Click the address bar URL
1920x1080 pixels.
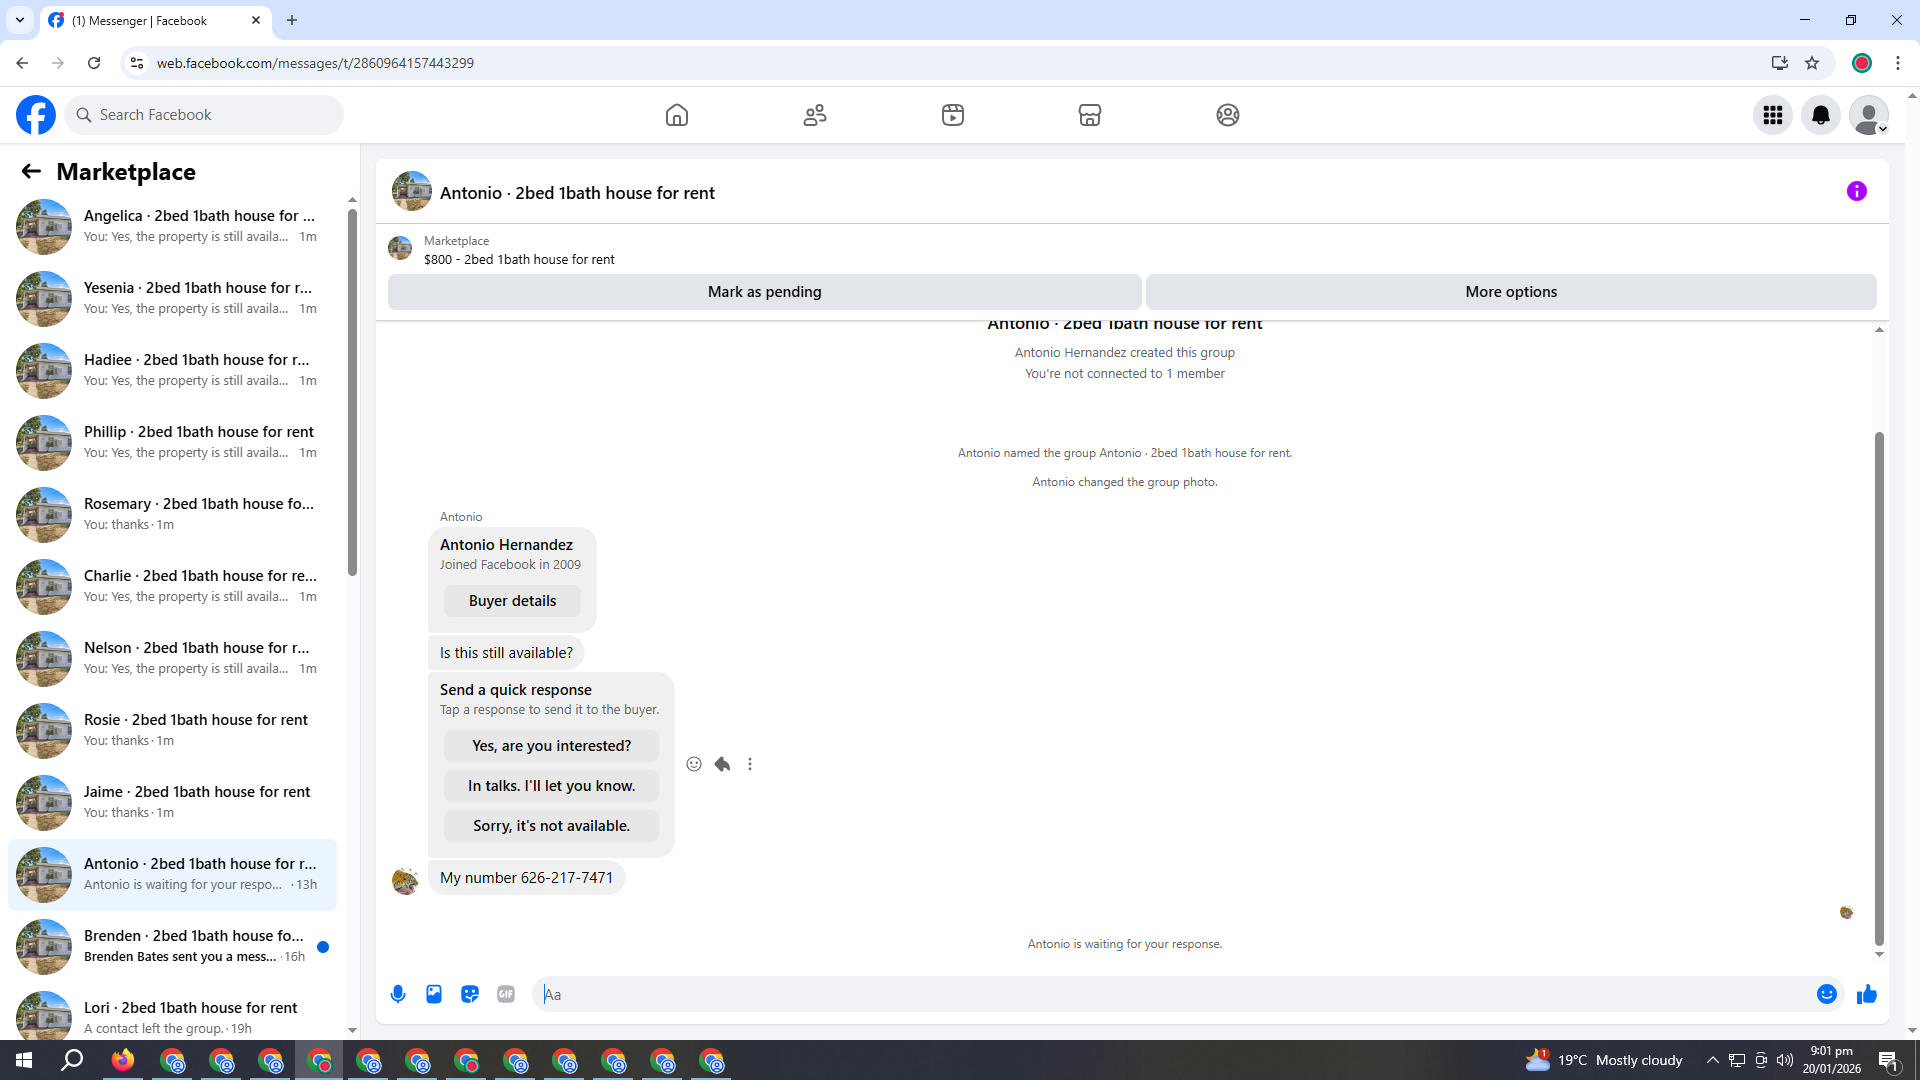pos(315,63)
